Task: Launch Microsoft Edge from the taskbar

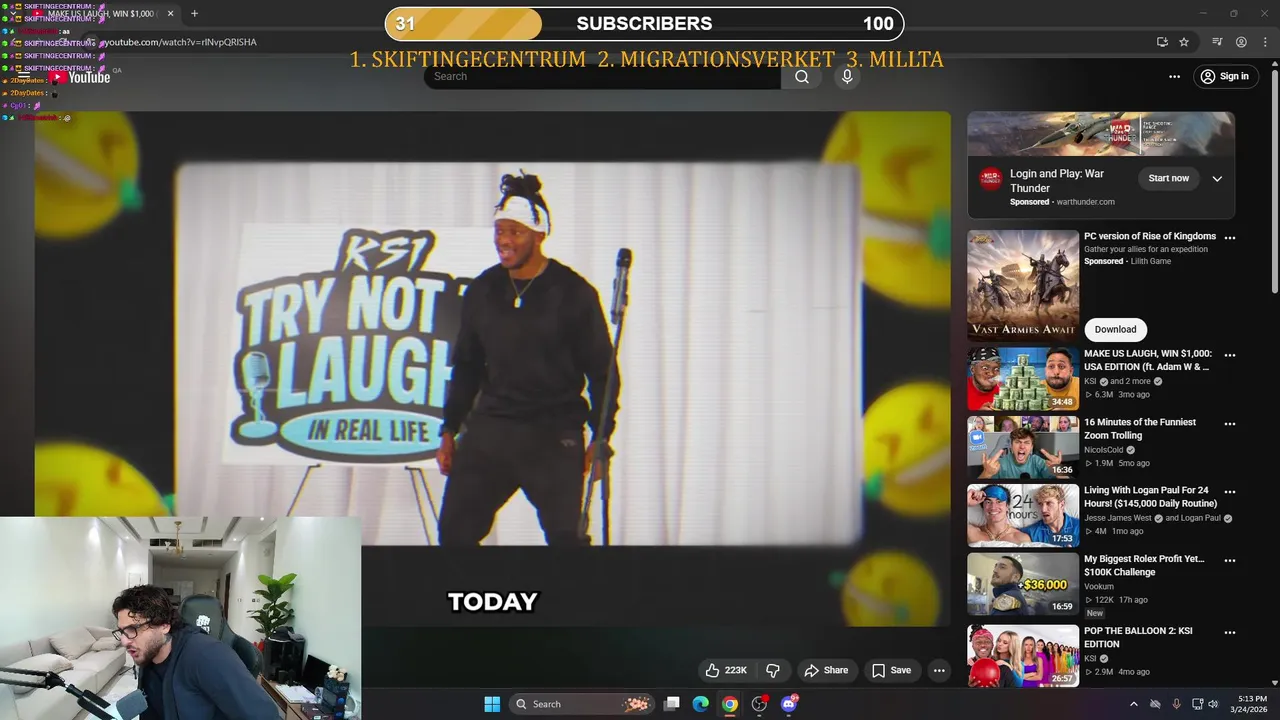Action: pyautogui.click(x=701, y=704)
